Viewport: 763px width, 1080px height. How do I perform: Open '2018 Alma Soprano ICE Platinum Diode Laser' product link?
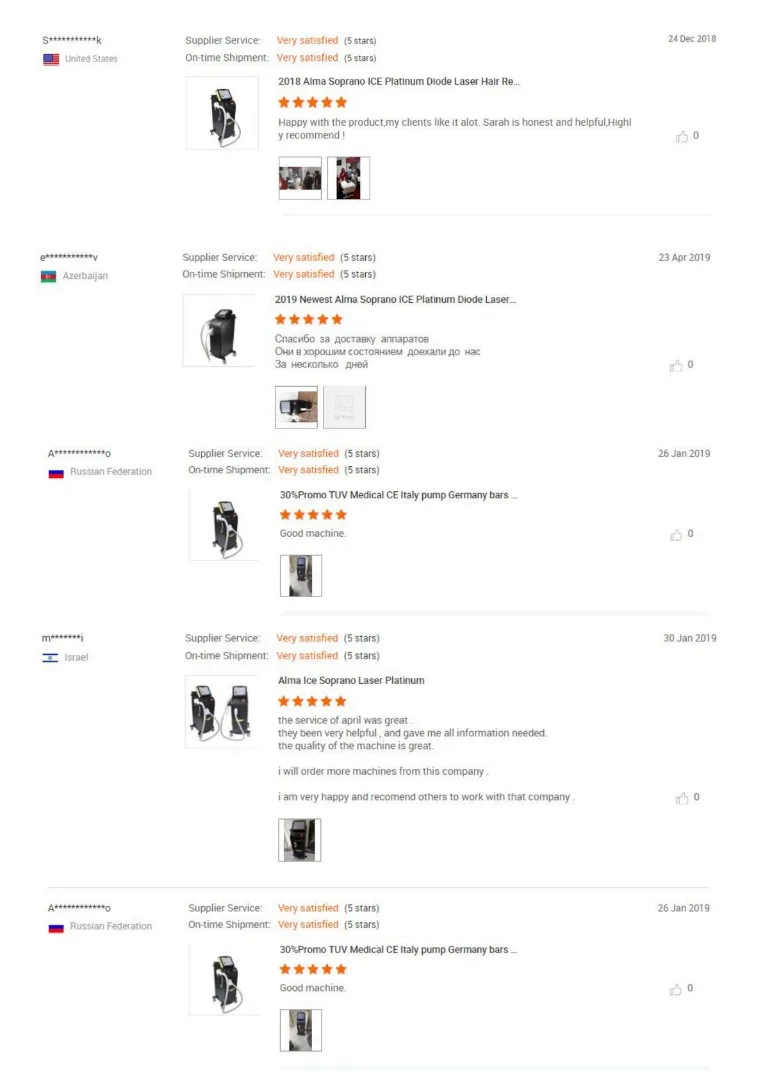398,82
